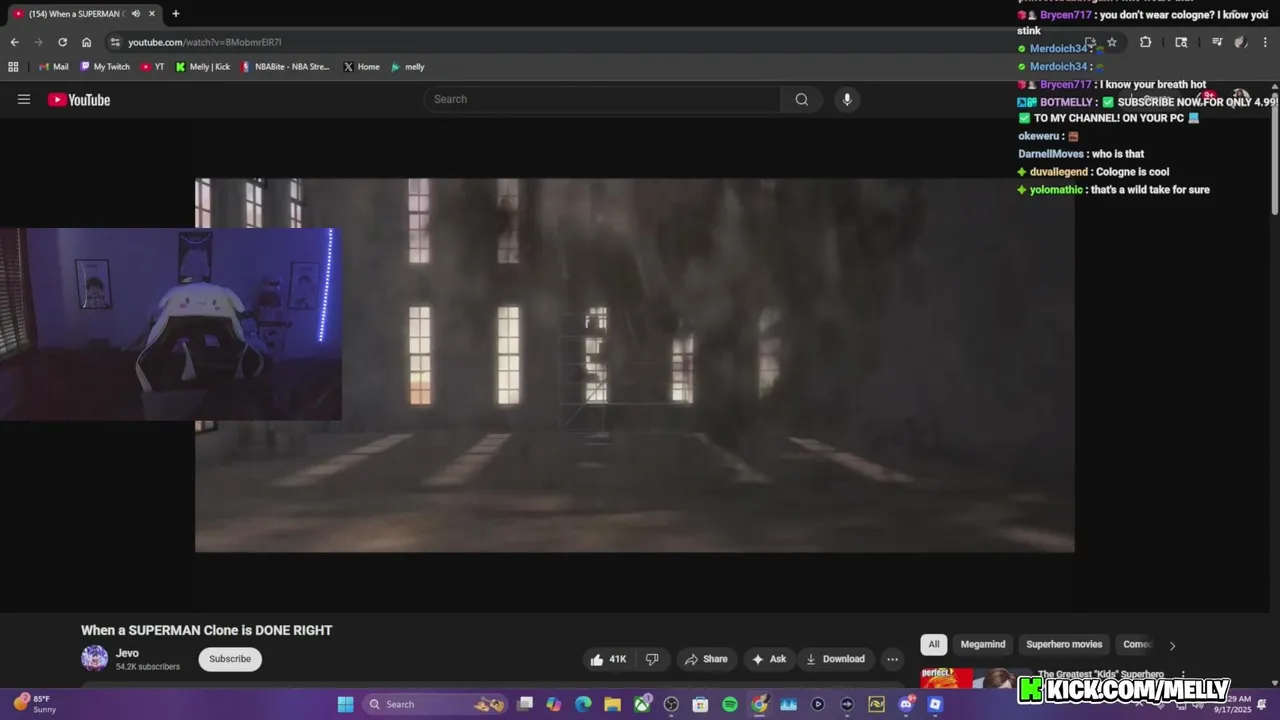Open the Mail bookmark
The image size is (1280, 720).
(x=54, y=67)
